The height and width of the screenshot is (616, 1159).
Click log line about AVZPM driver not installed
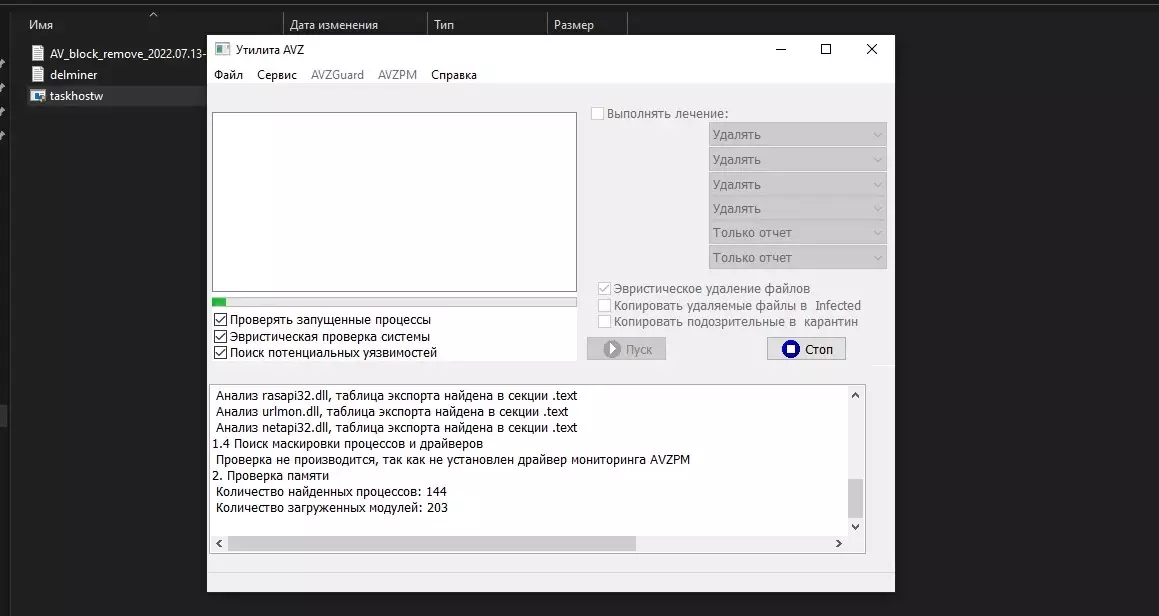pos(452,459)
